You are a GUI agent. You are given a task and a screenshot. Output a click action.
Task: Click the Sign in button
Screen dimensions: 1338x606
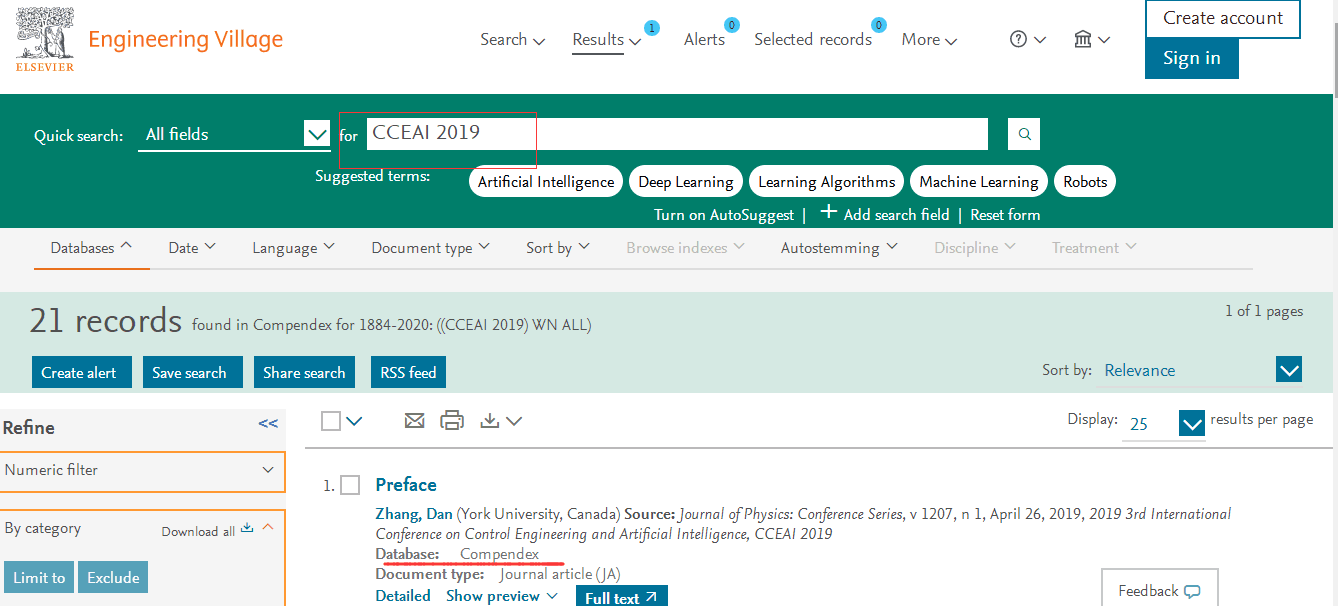1191,58
